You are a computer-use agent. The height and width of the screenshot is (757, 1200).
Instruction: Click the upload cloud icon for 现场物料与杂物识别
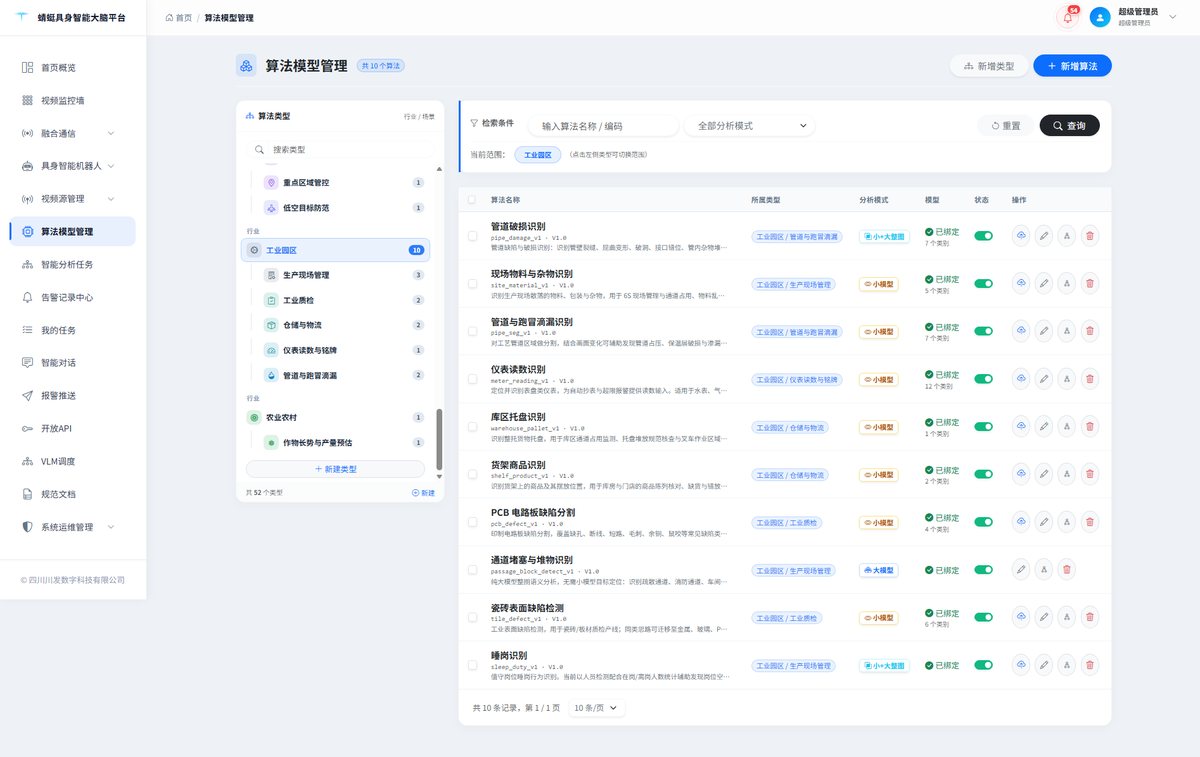click(1021, 284)
